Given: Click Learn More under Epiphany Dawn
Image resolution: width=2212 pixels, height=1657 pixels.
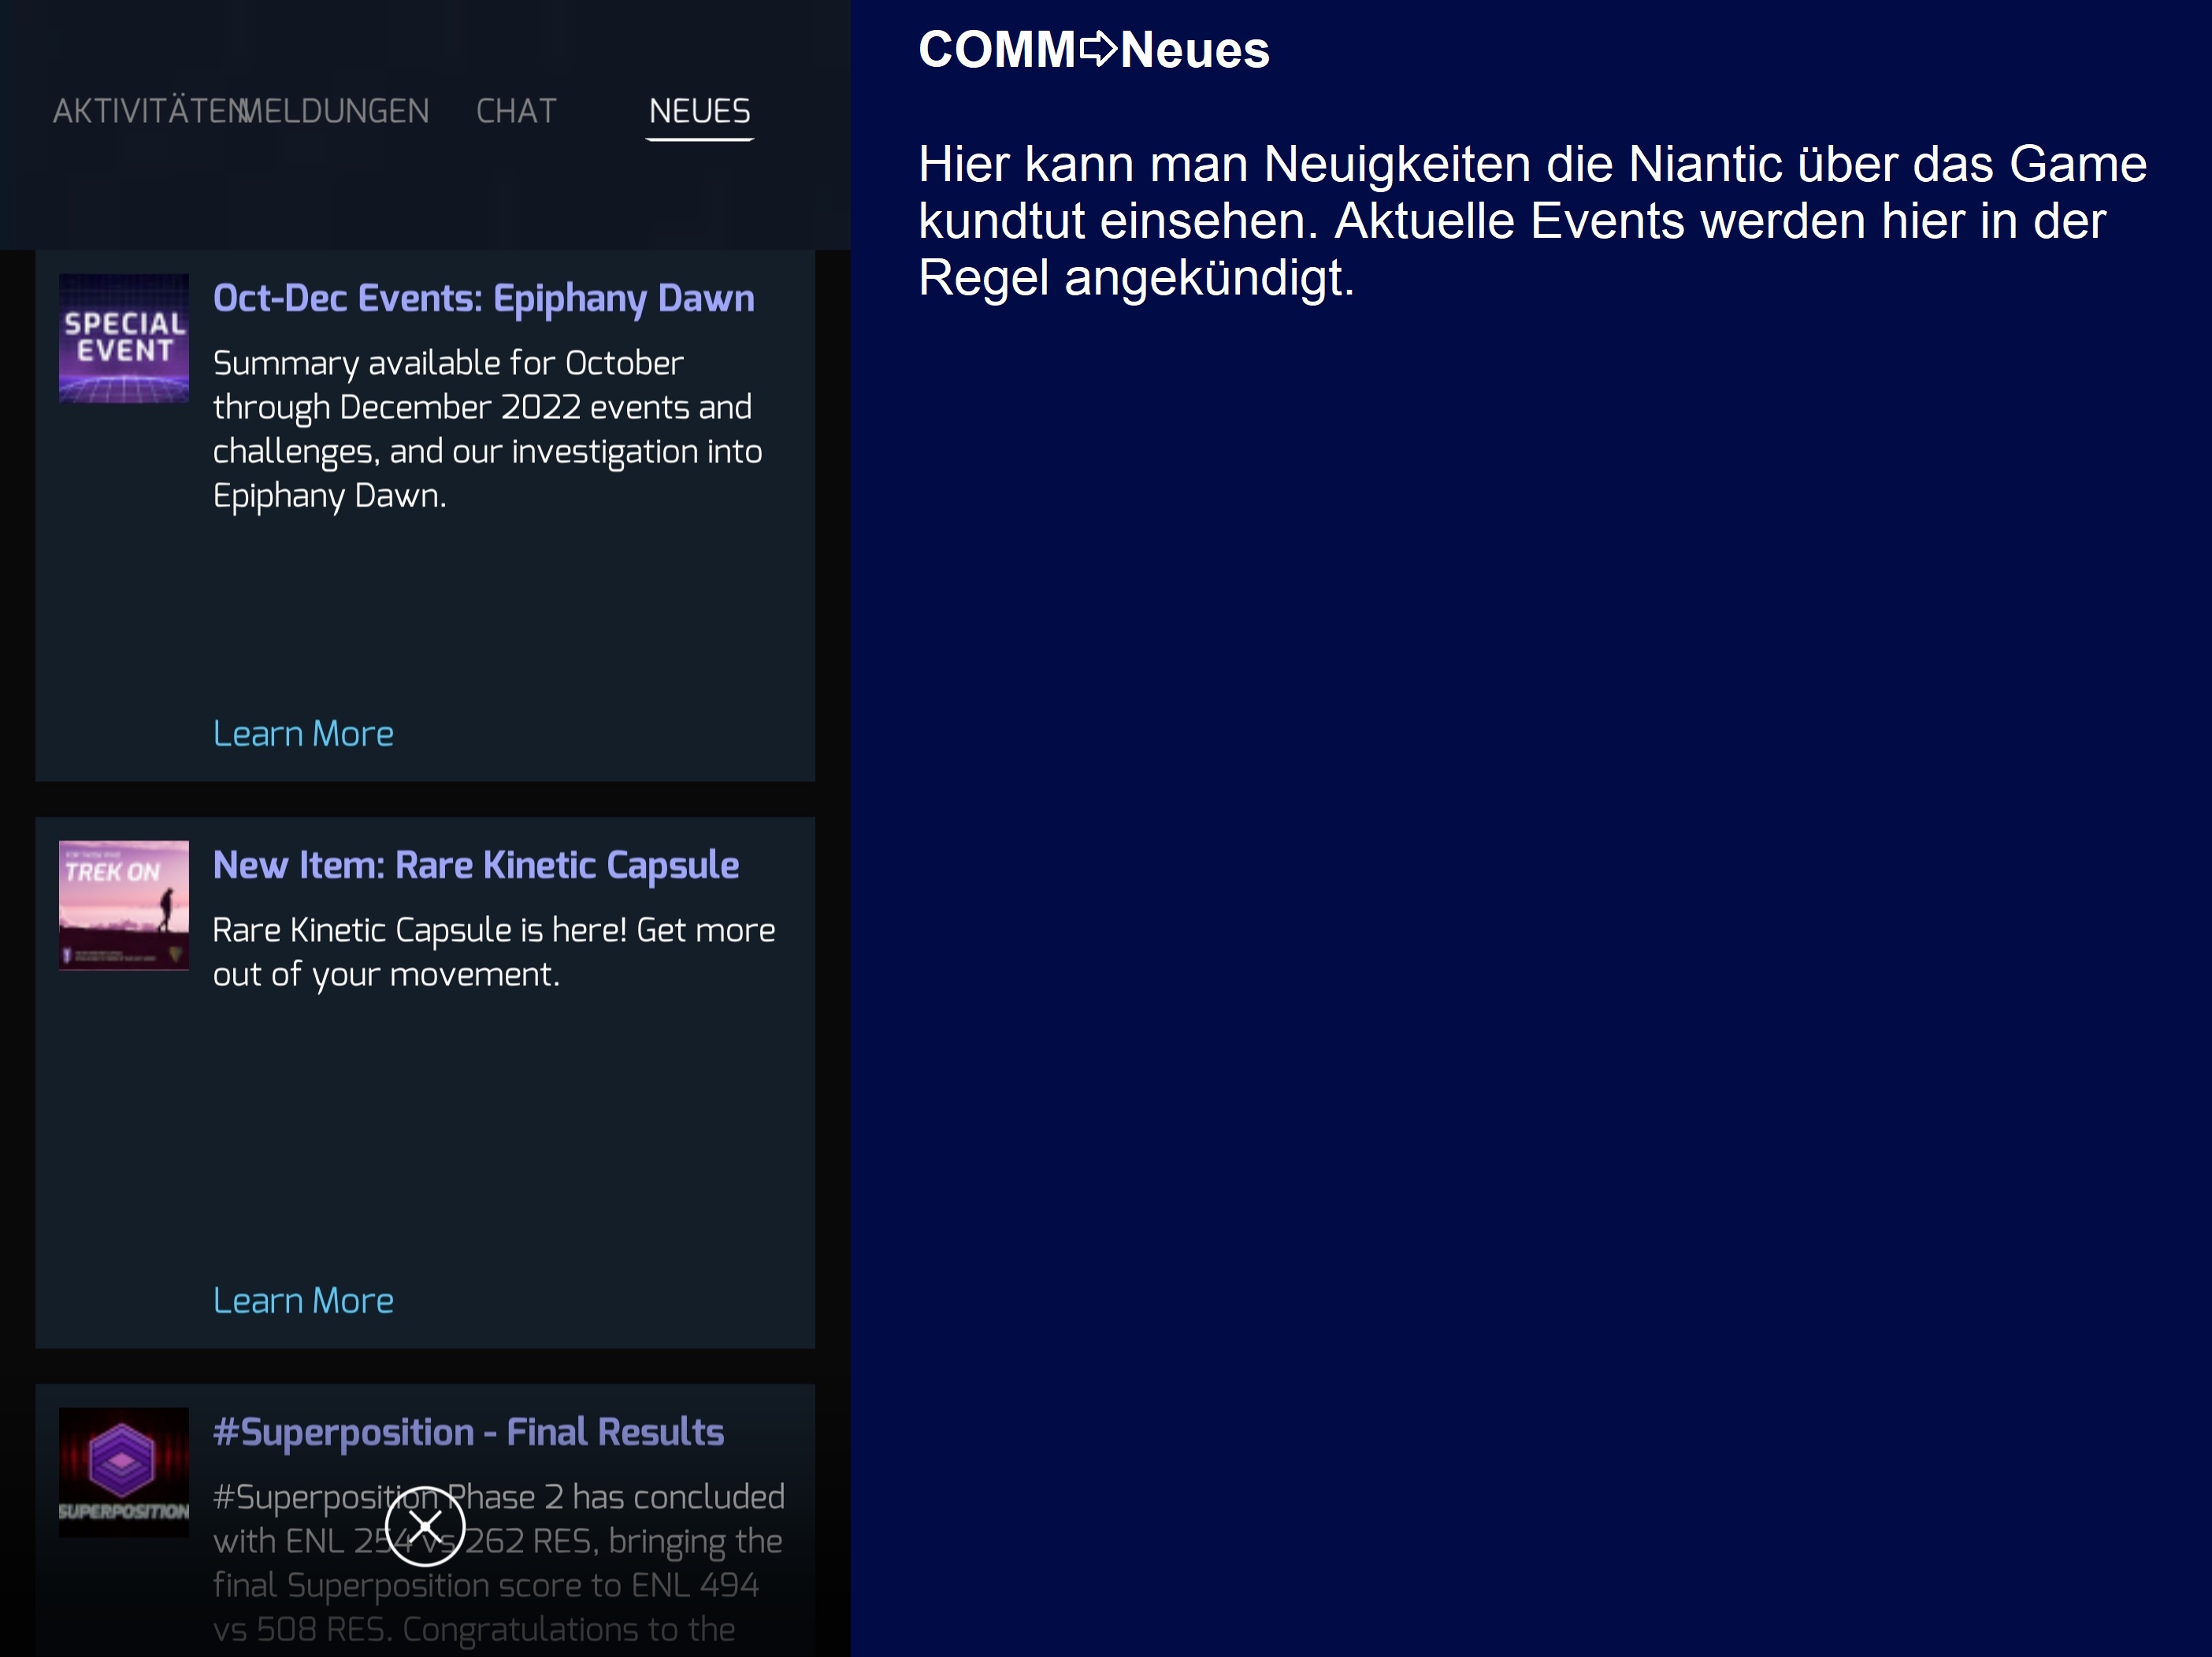Looking at the screenshot, I should (x=303, y=733).
